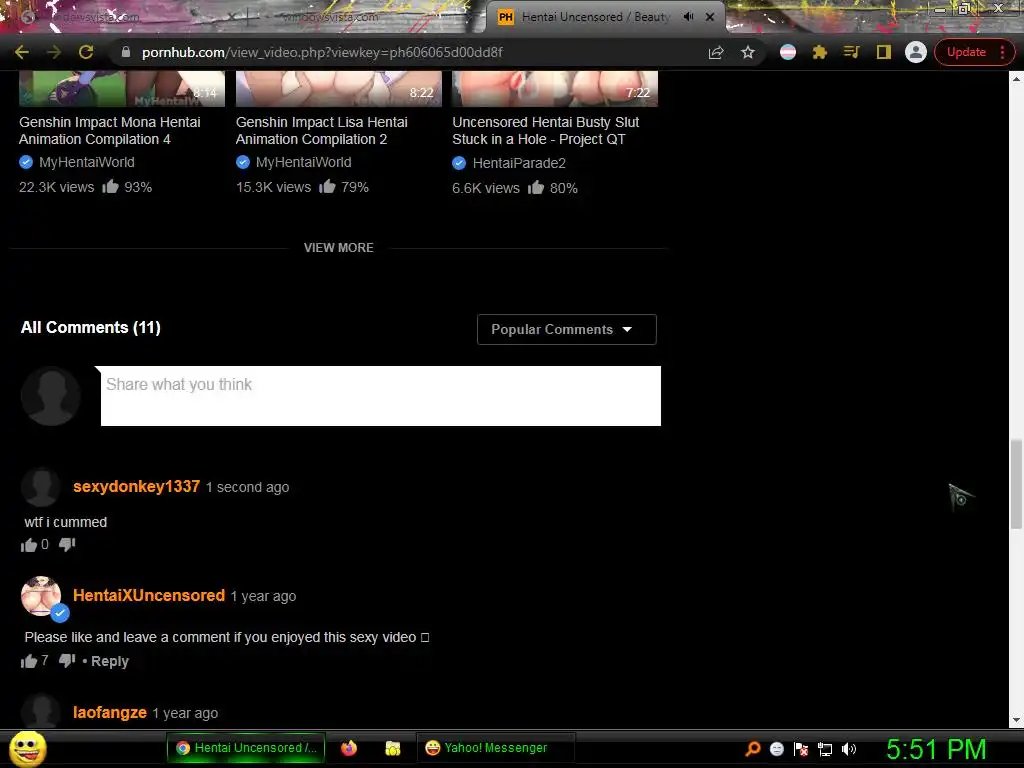Open the Popular Comments dropdown
1024x768 pixels.
[x=566, y=329]
